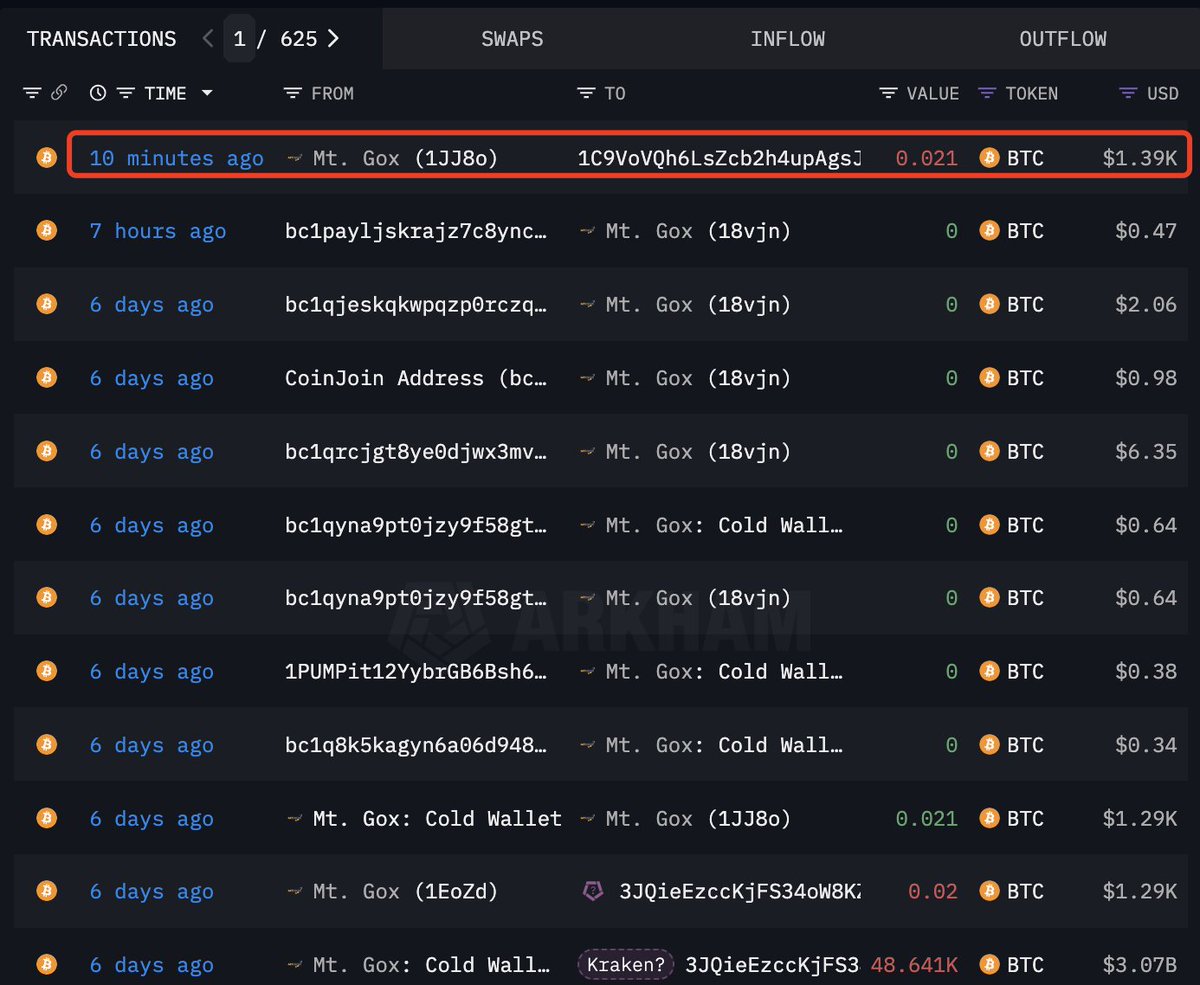Click the leftmost filter icon in the header row

pyautogui.click(x=33, y=92)
